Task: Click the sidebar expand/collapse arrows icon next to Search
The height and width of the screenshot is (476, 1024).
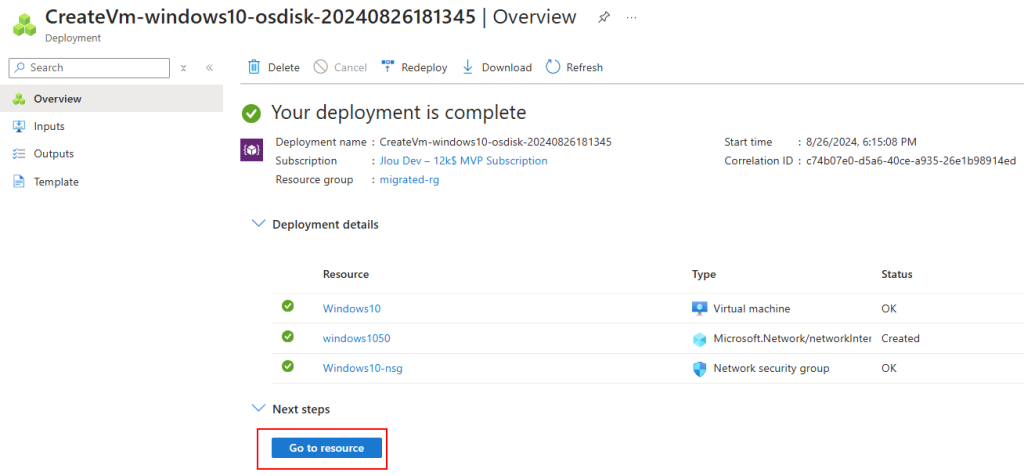Action: tap(184, 67)
